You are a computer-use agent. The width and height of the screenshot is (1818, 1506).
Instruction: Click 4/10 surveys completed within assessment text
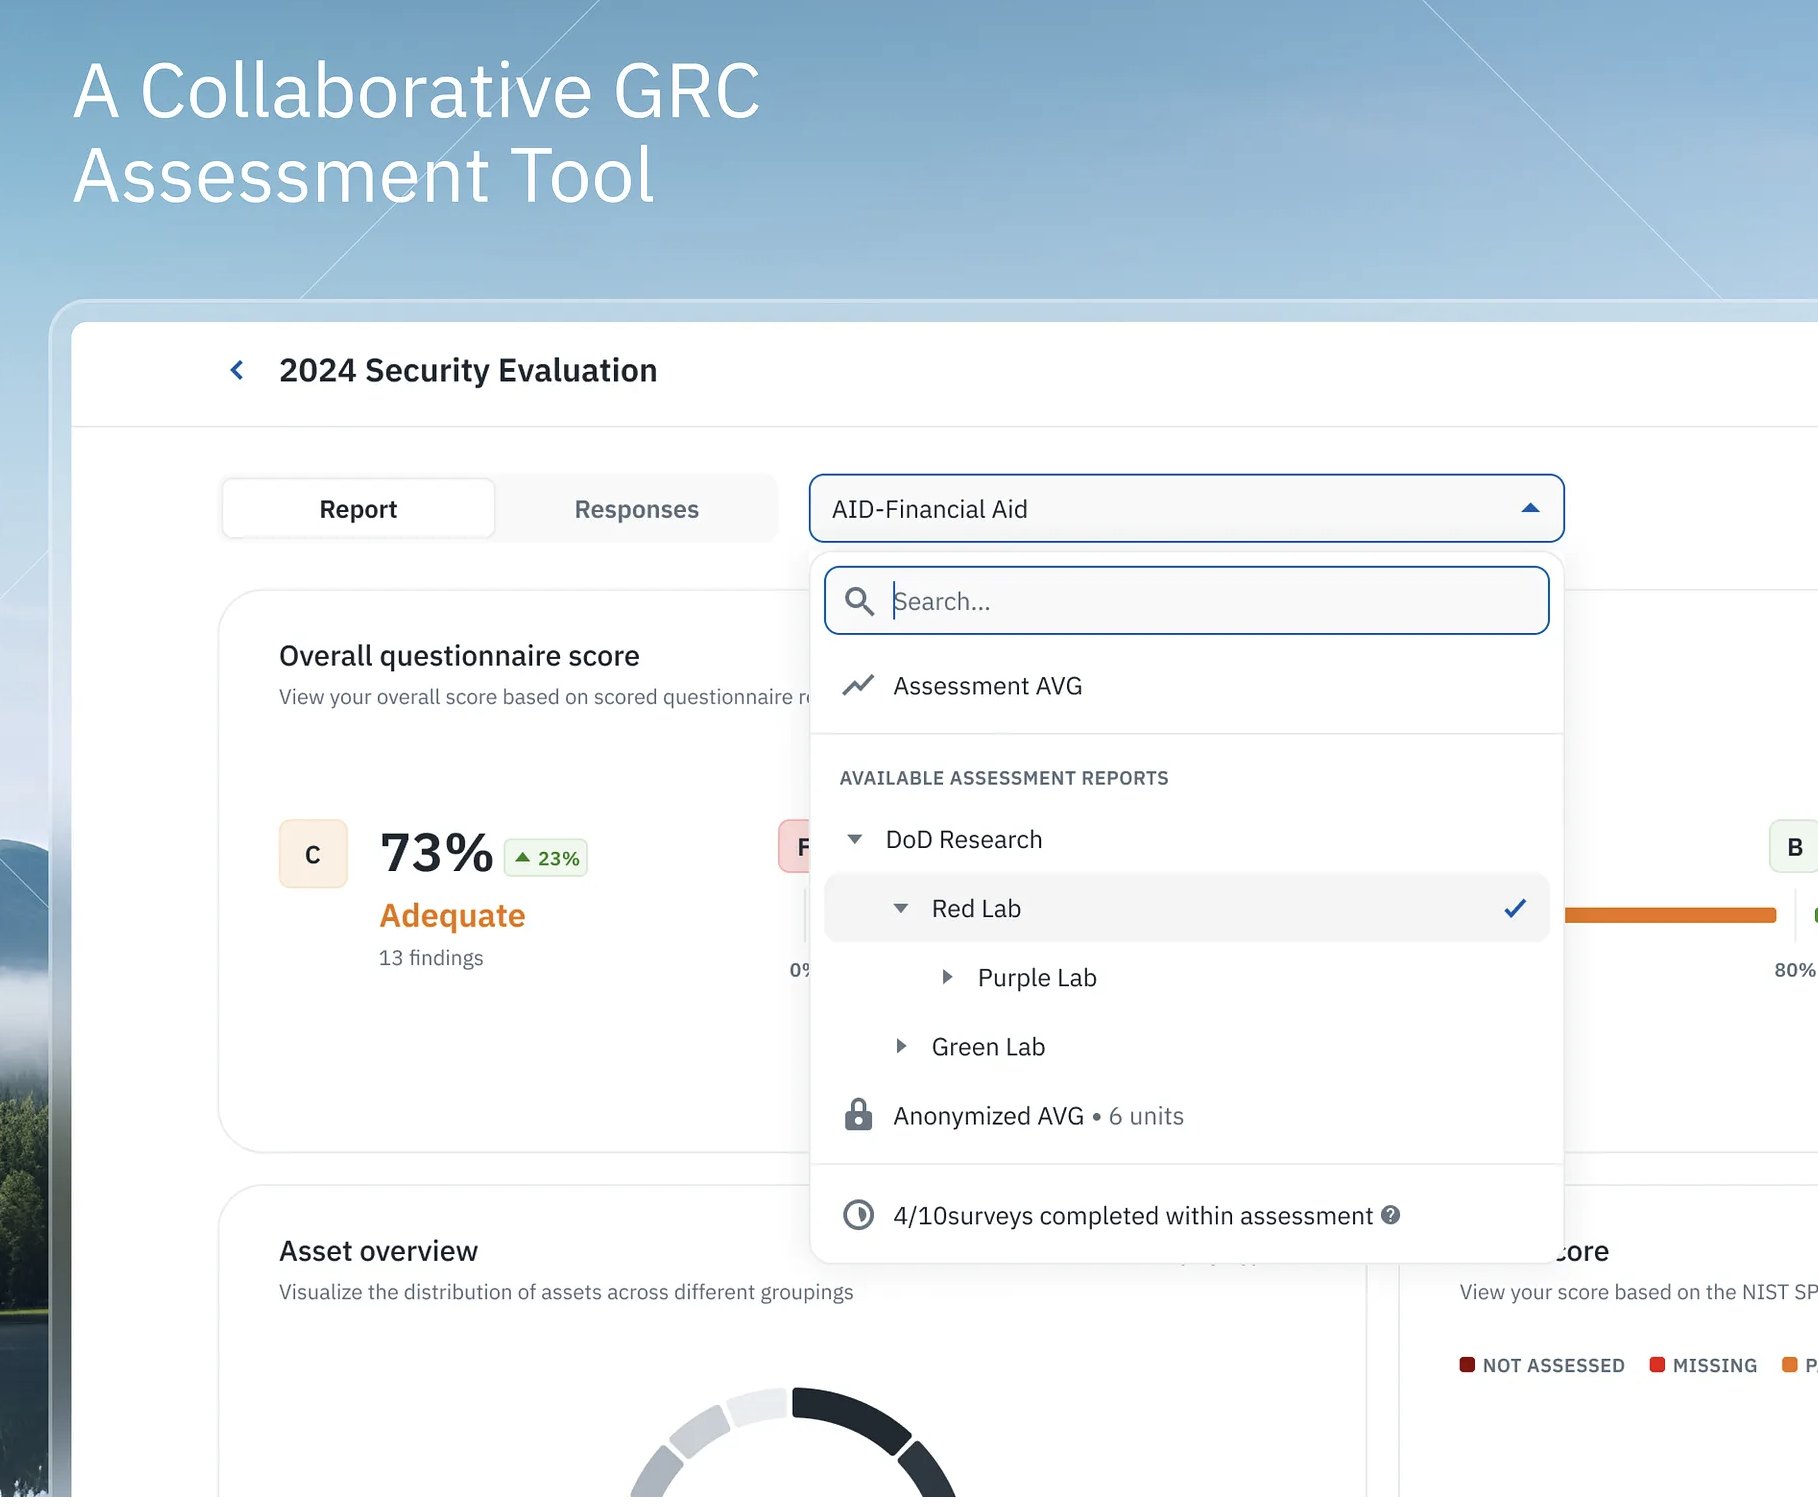pos(1133,1215)
